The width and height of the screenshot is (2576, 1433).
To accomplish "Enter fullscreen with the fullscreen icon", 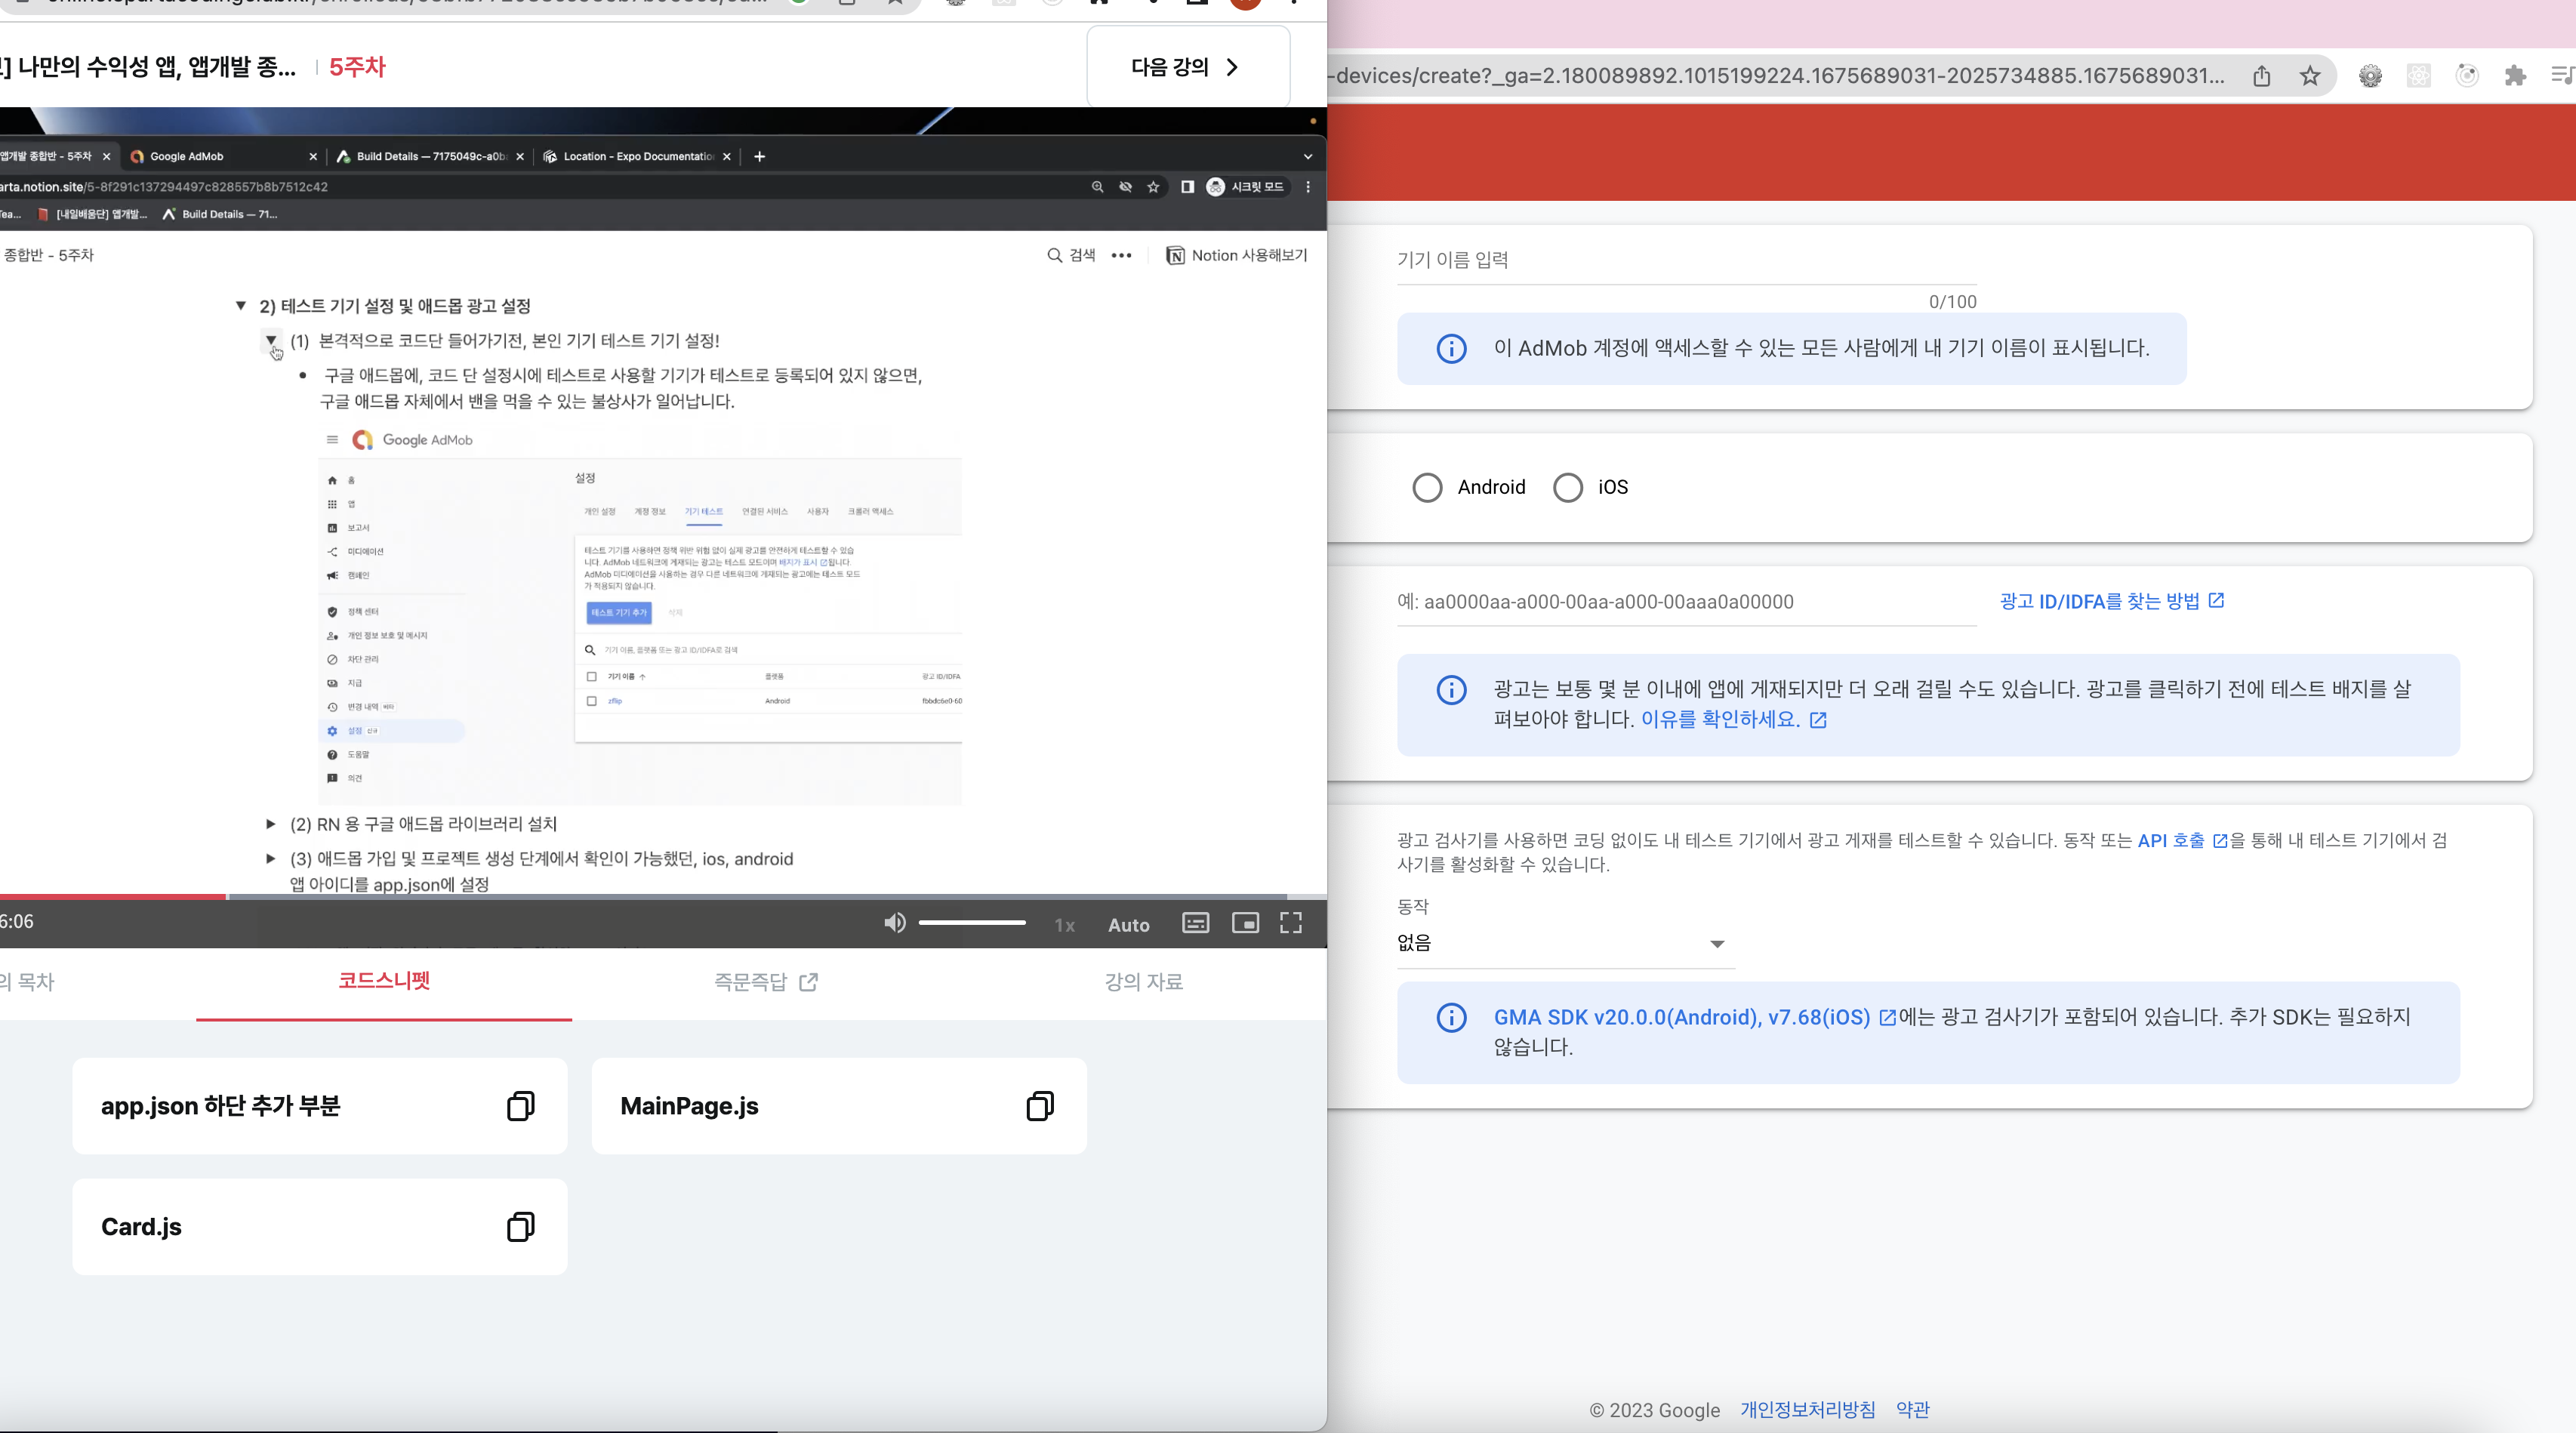I will 1291,923.
